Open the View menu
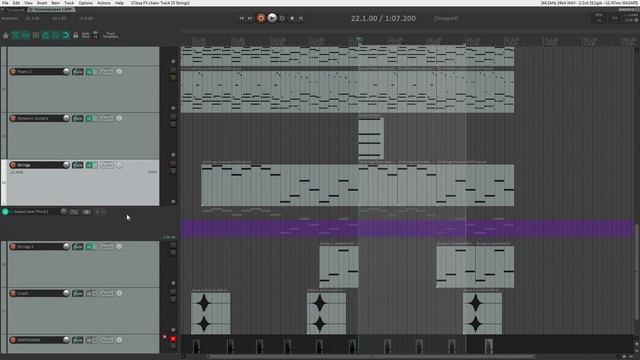This screenshot has width=640, height=360. point(28,3)
